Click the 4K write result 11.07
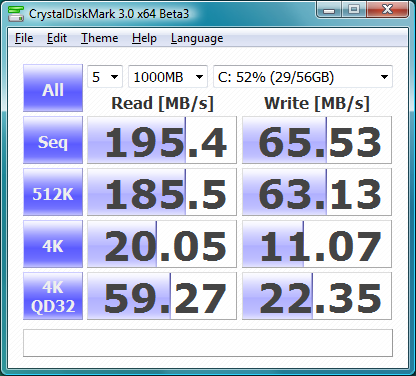Image resolution: width=416 pixels, height=376 pixels. pos(317,244)
